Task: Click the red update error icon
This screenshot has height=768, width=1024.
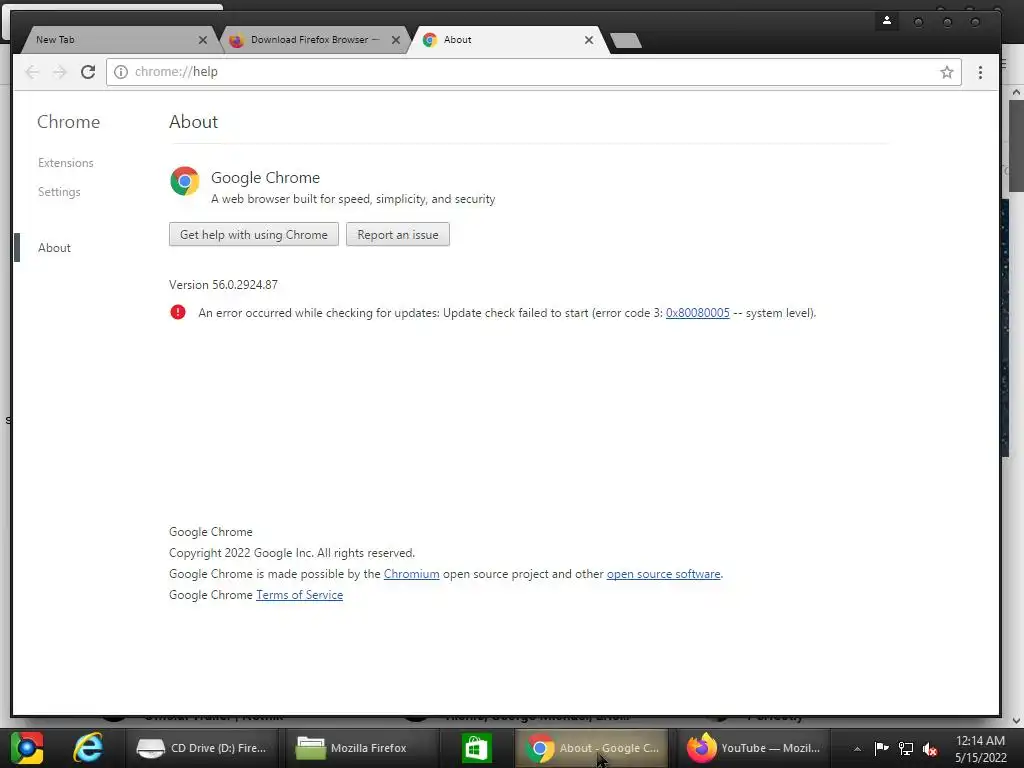Action: [x=178, y=312]
